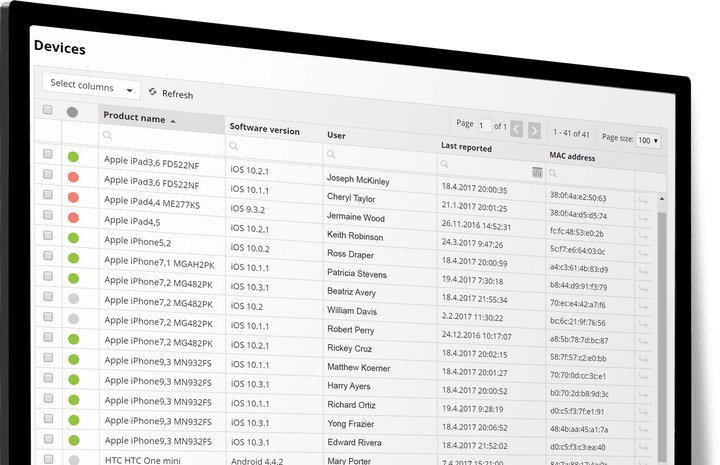Click the gray status circle column header

click(x=72, y=112)
